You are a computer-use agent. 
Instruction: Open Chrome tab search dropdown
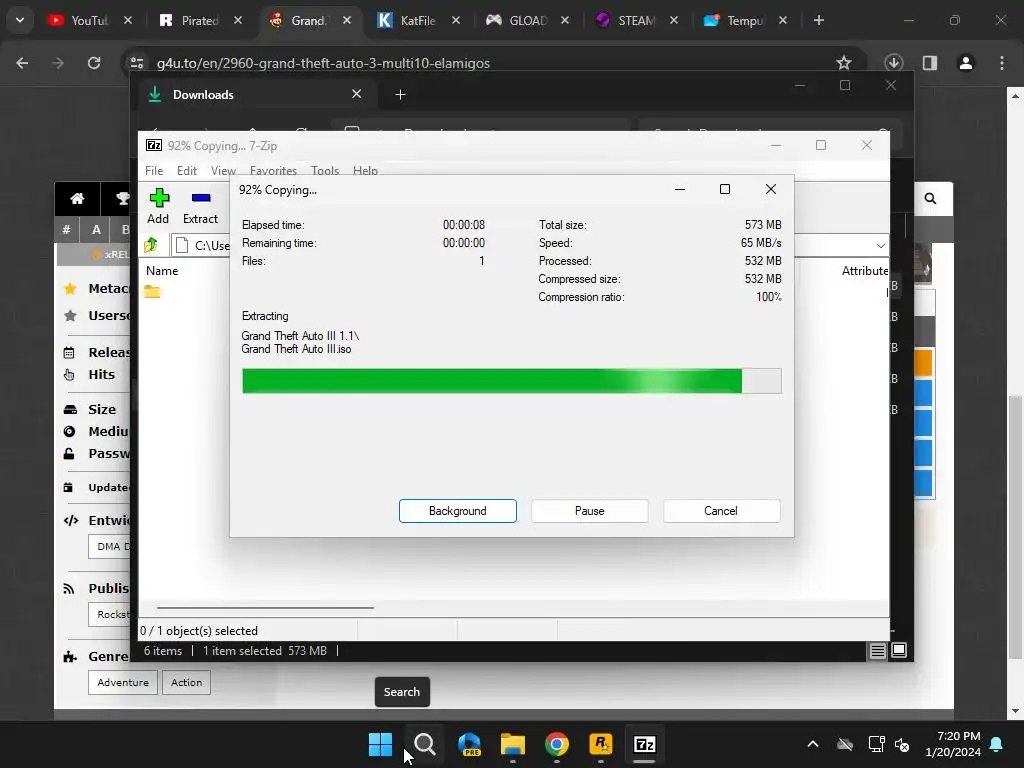coord(20,20)
